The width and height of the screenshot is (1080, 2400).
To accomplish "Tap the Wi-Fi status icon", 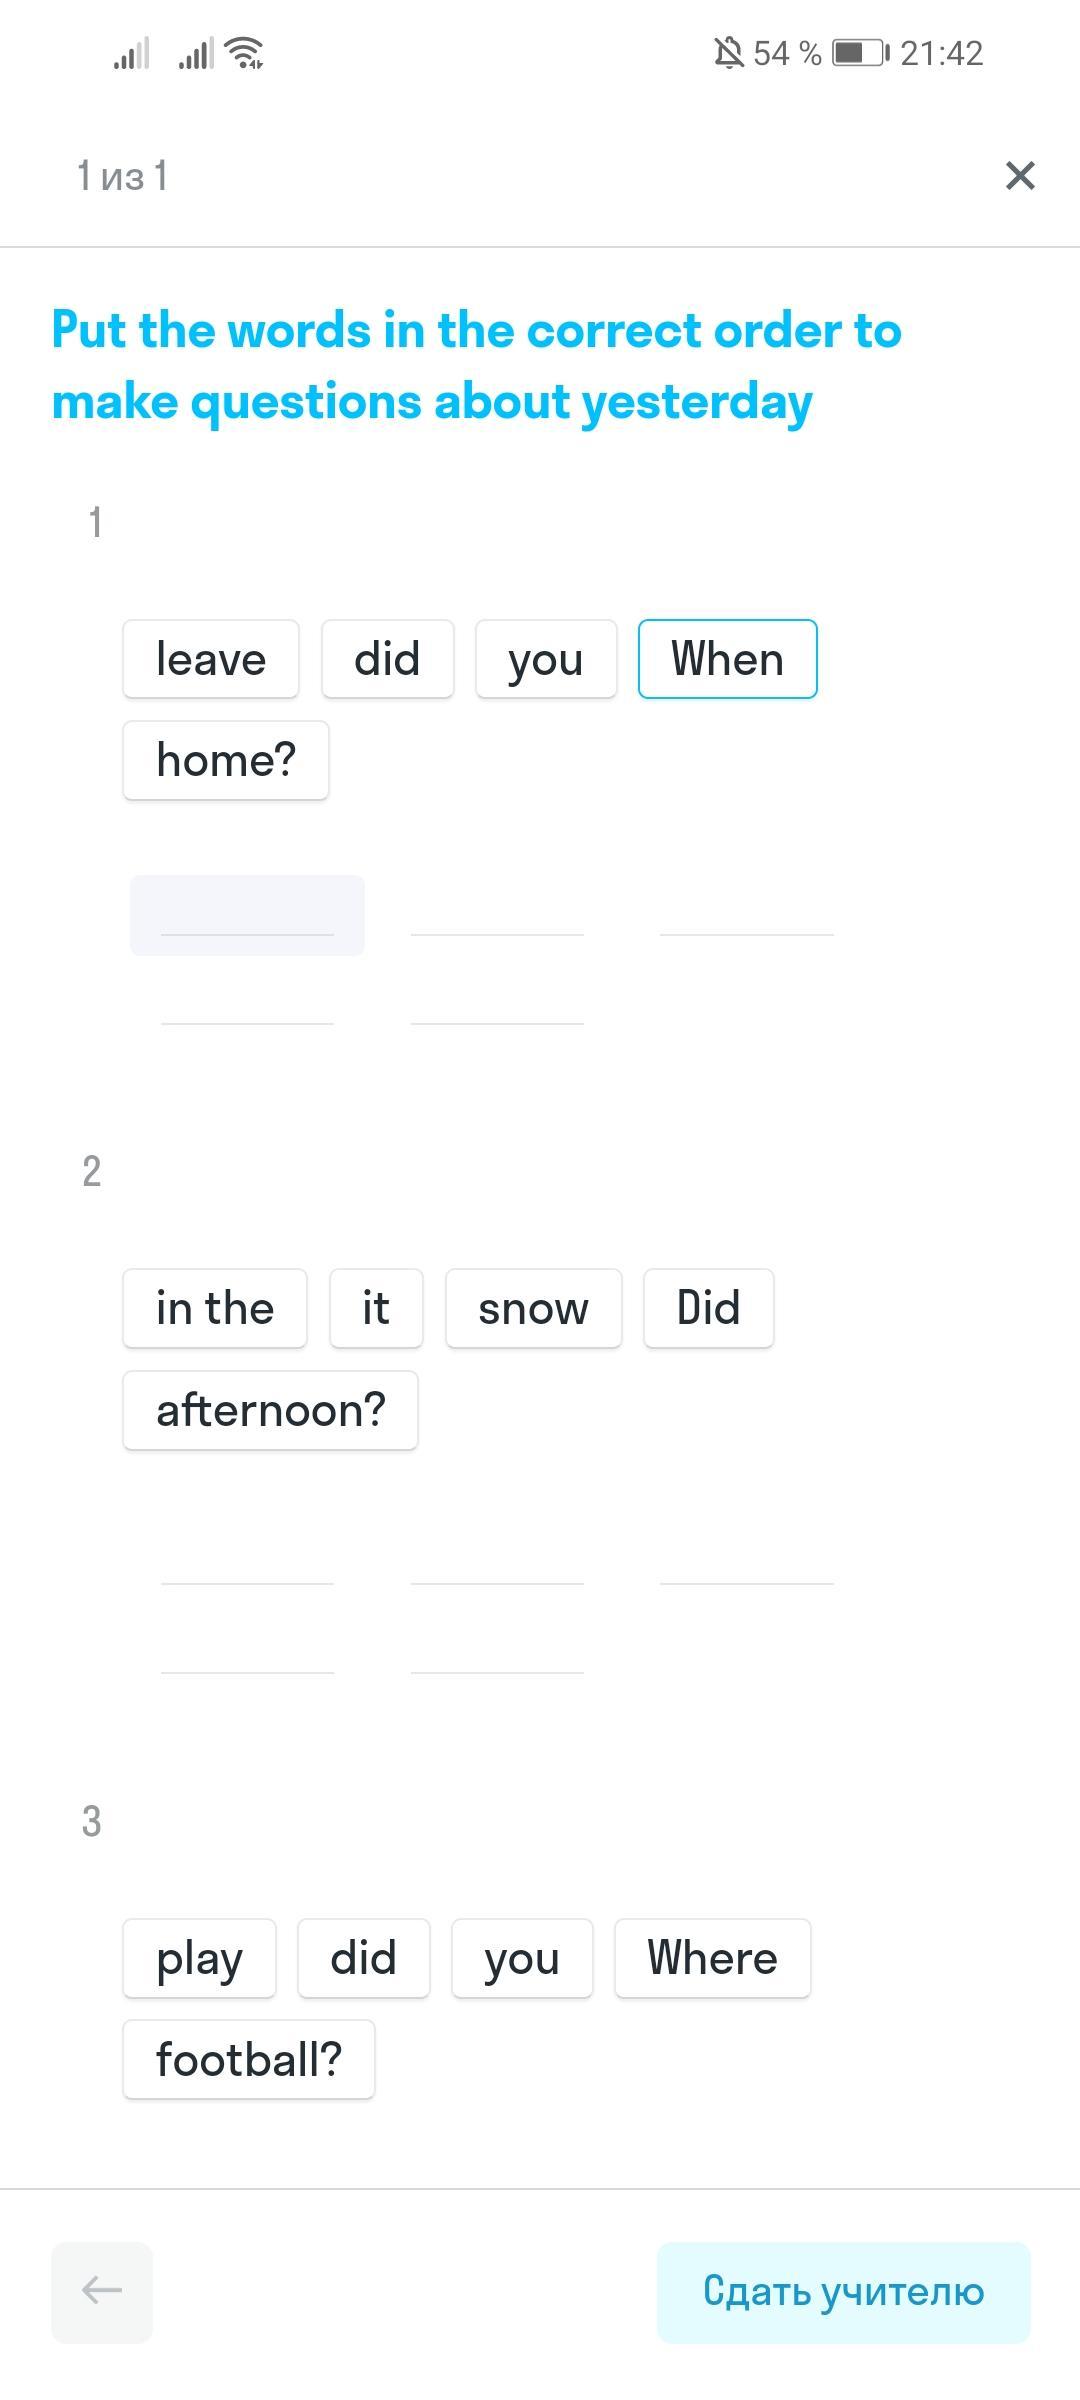I will click(x=245, y=53).
